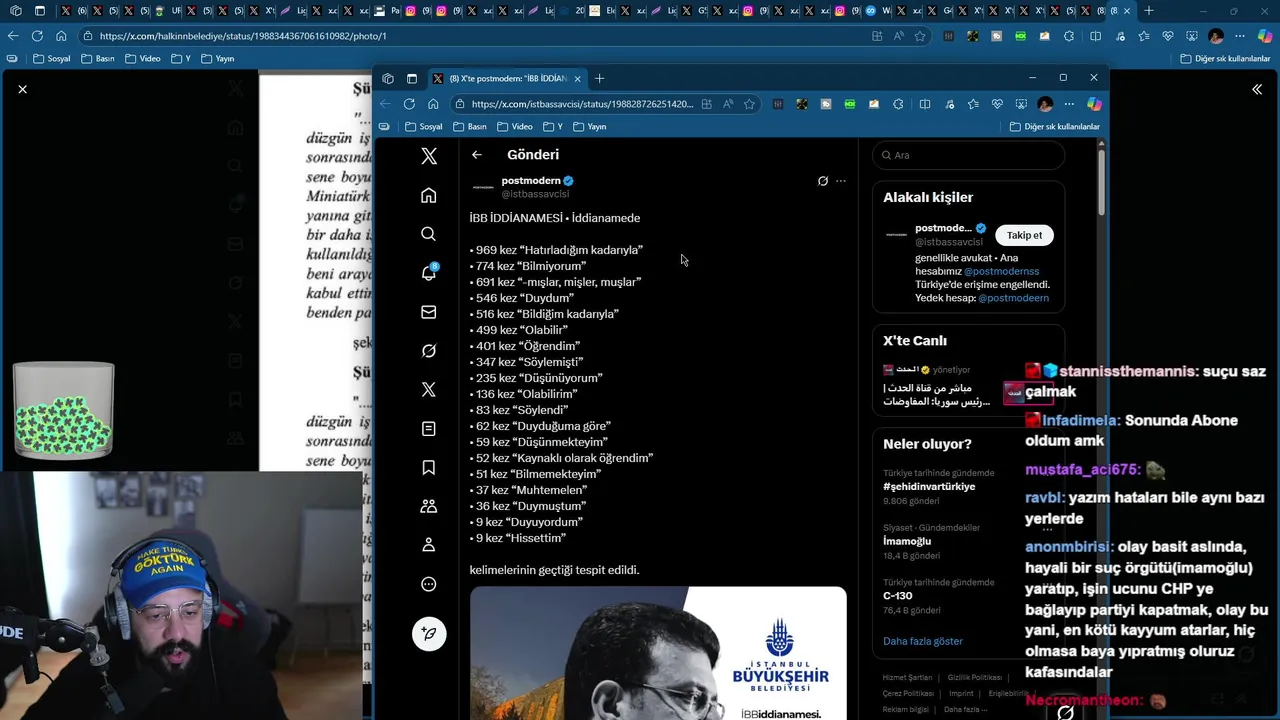Open Basın bookmarks folder in front window
This screenshot has width=1280, height=720.
[x=470, y=127]
